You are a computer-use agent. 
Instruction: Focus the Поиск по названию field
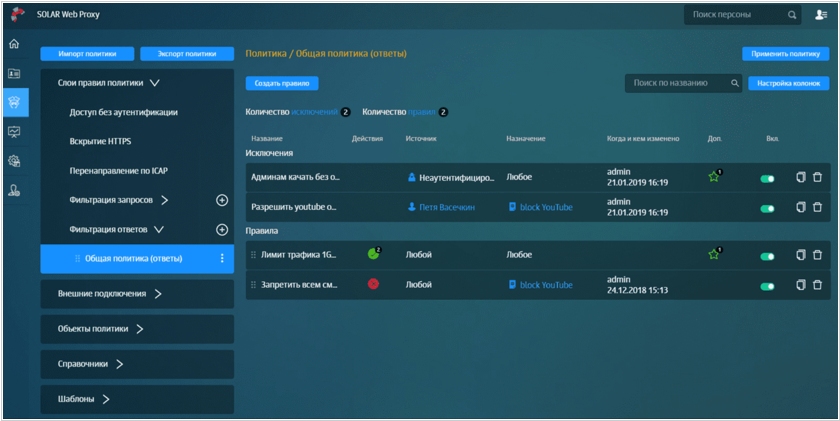point(683,83)
